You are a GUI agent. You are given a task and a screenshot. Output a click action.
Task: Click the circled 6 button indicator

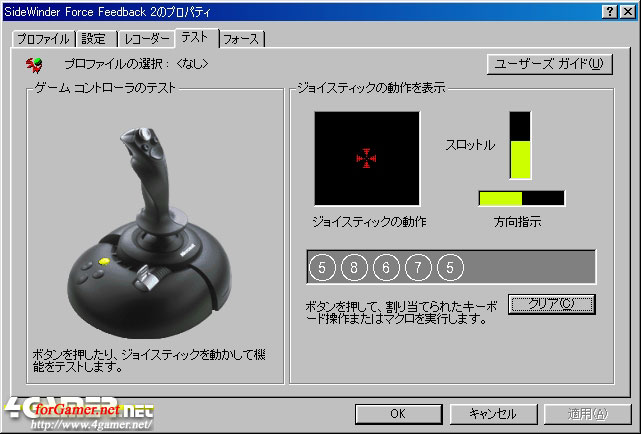(386, 268)
